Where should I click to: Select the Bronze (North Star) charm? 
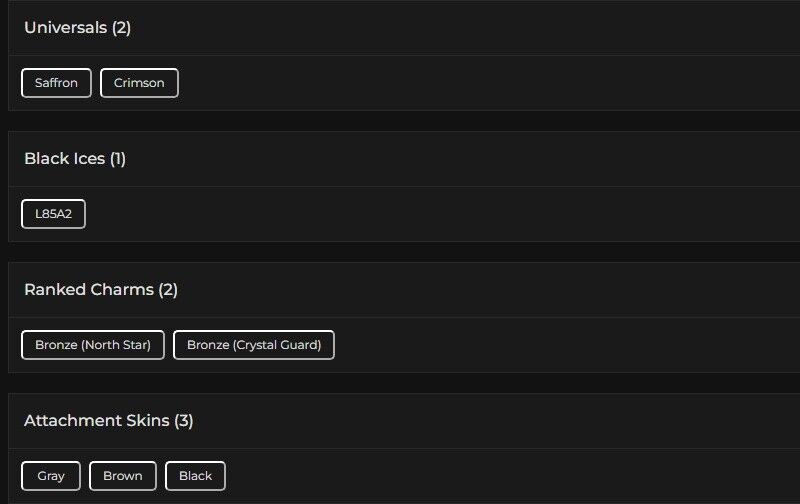point(93,345)
